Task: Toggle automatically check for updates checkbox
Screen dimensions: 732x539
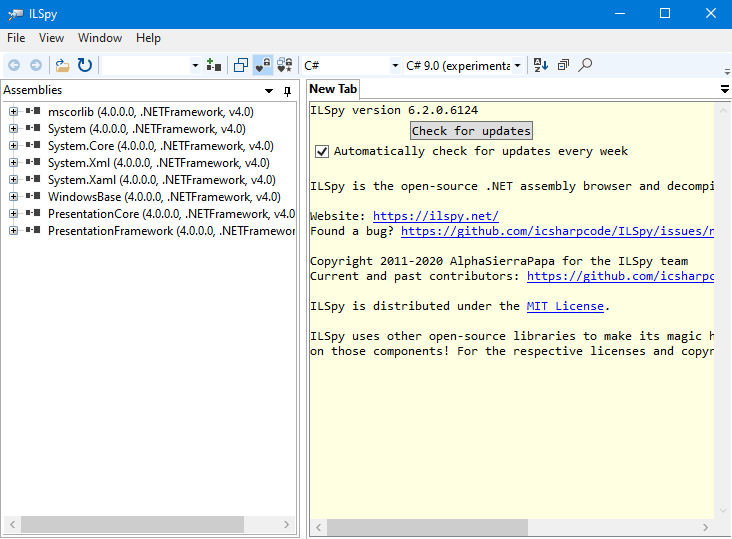Action: [322, 151]
